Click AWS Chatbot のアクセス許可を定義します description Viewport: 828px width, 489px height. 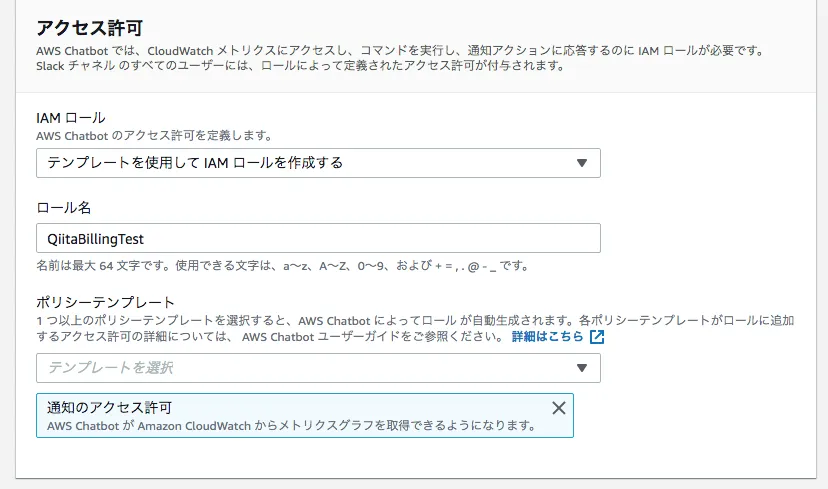tap(154, 135)
